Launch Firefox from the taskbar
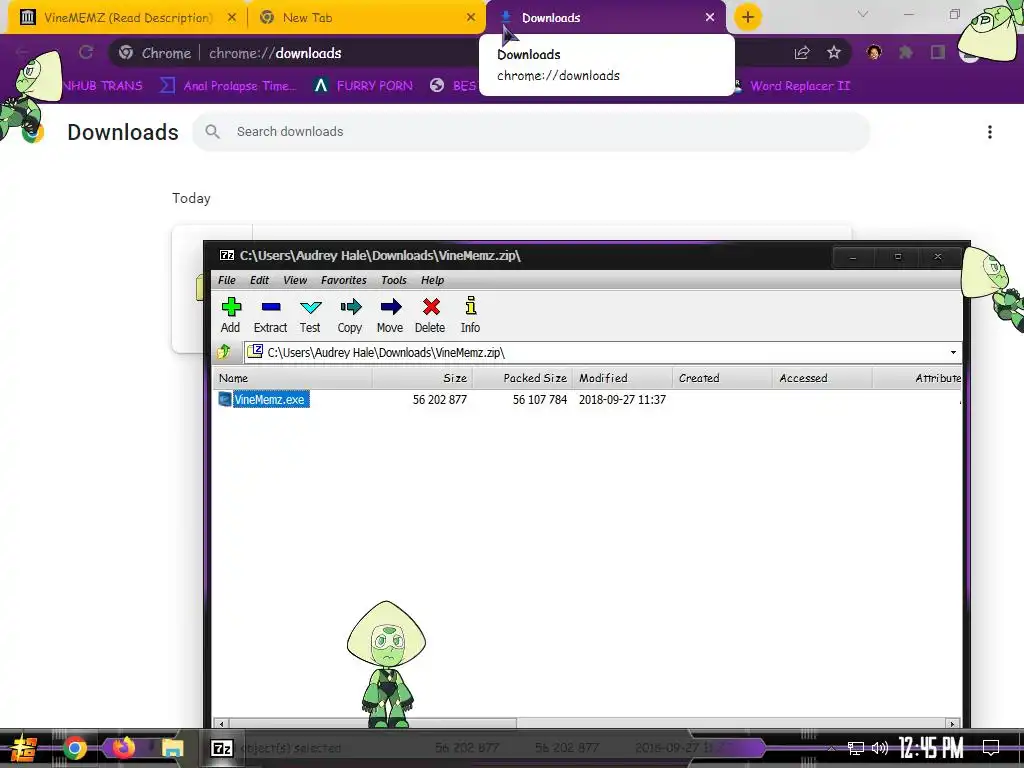1024x768 pixels. 123,747
